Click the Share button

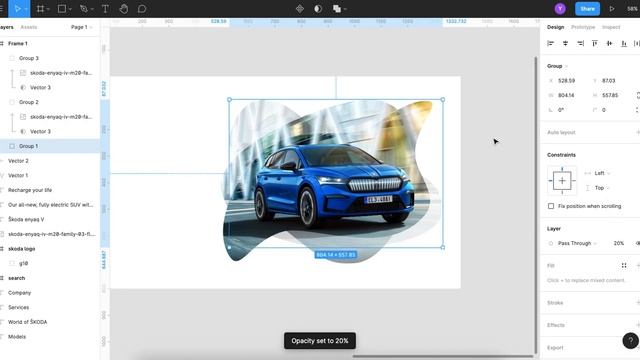point(587,9)
